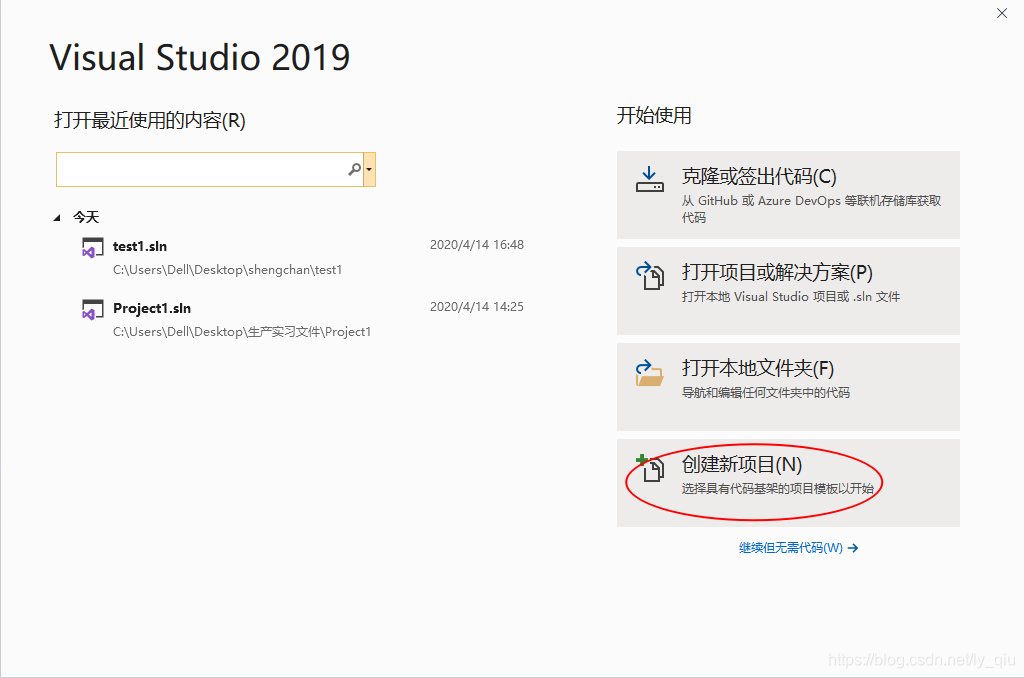Click the Project1.sln solution file icon
The height and width of the screenshot is (678, 1024).
(92, 310)
